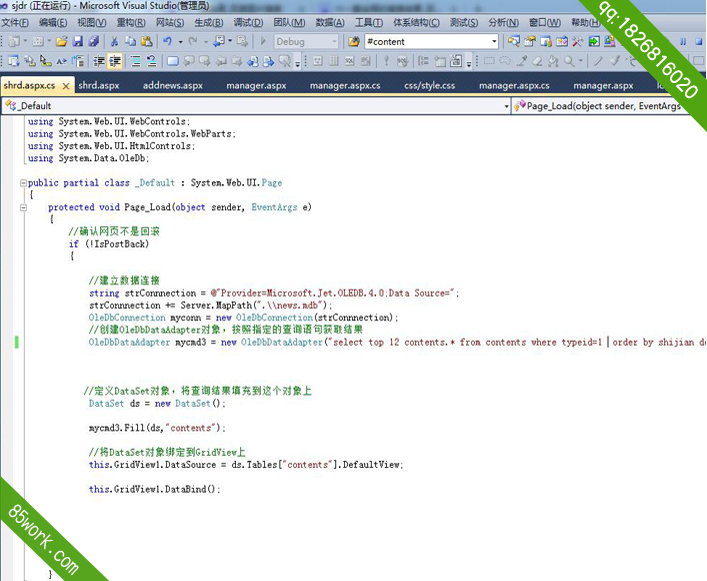The image size is (707, 581).
Task: Click the Start Page green arrow icon
Action: coord(594,41)
